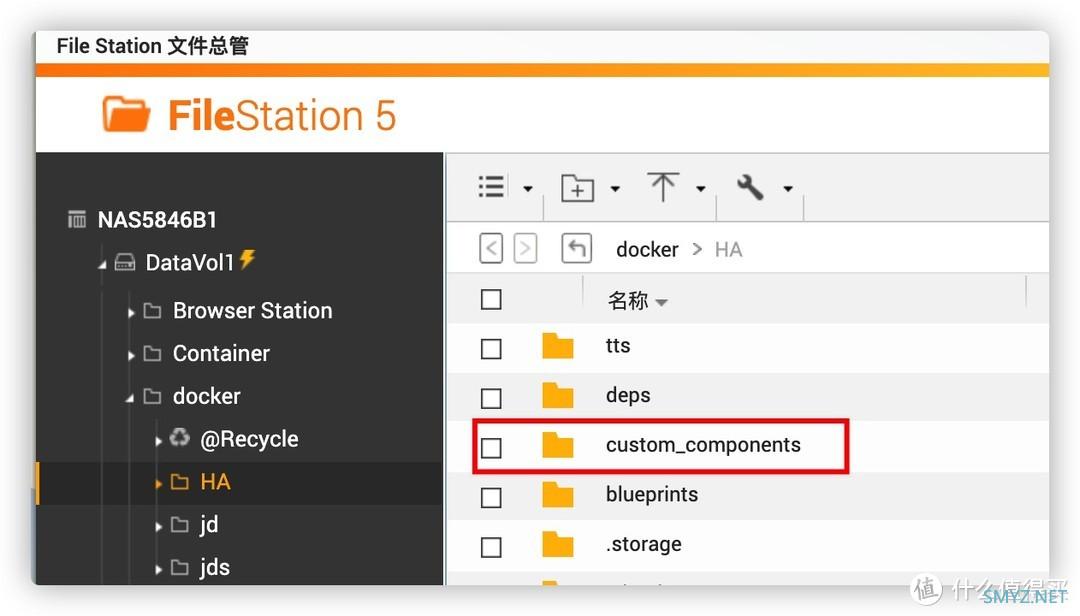Open docker folder in sidebar

click(x=207, y=396)
